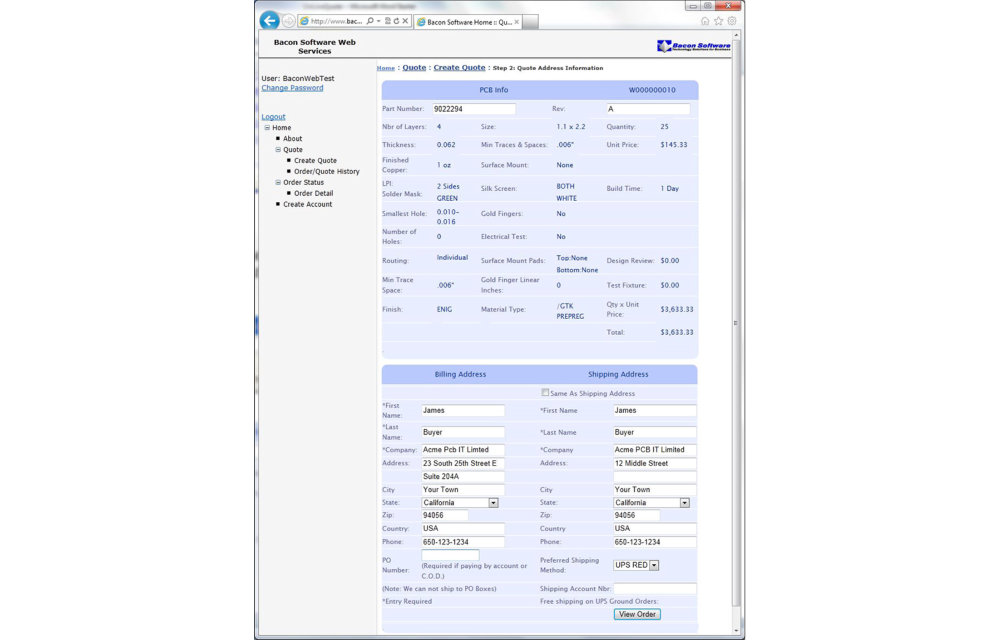Click the shipping Last Name field
Screen dimensions: 1000x640
tap(654, 432)
